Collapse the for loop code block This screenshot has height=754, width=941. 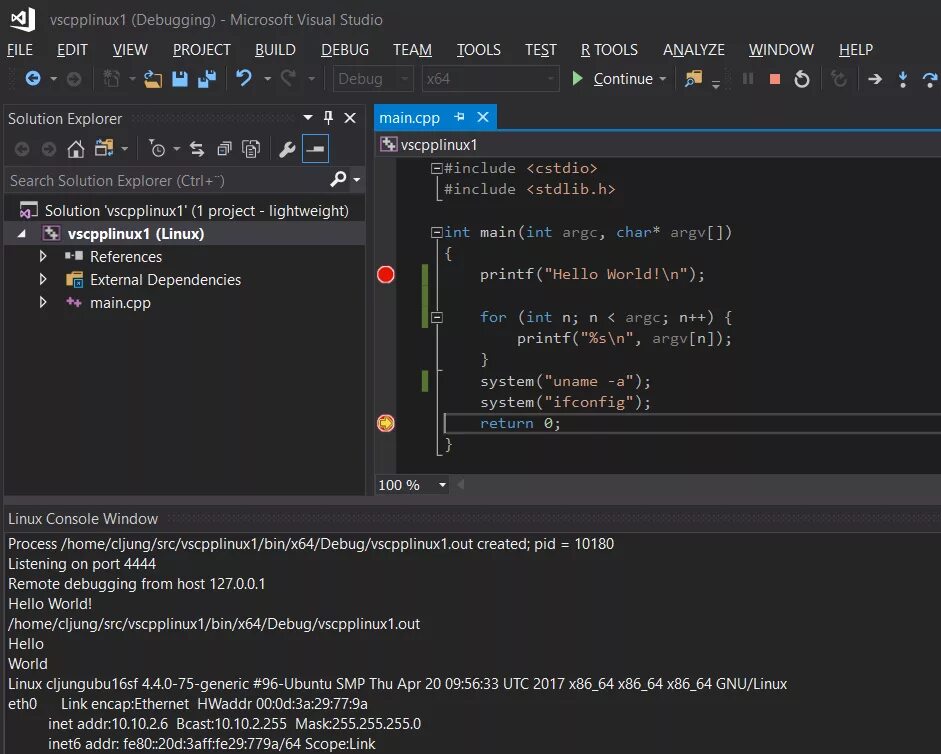(x=437, y=318)
